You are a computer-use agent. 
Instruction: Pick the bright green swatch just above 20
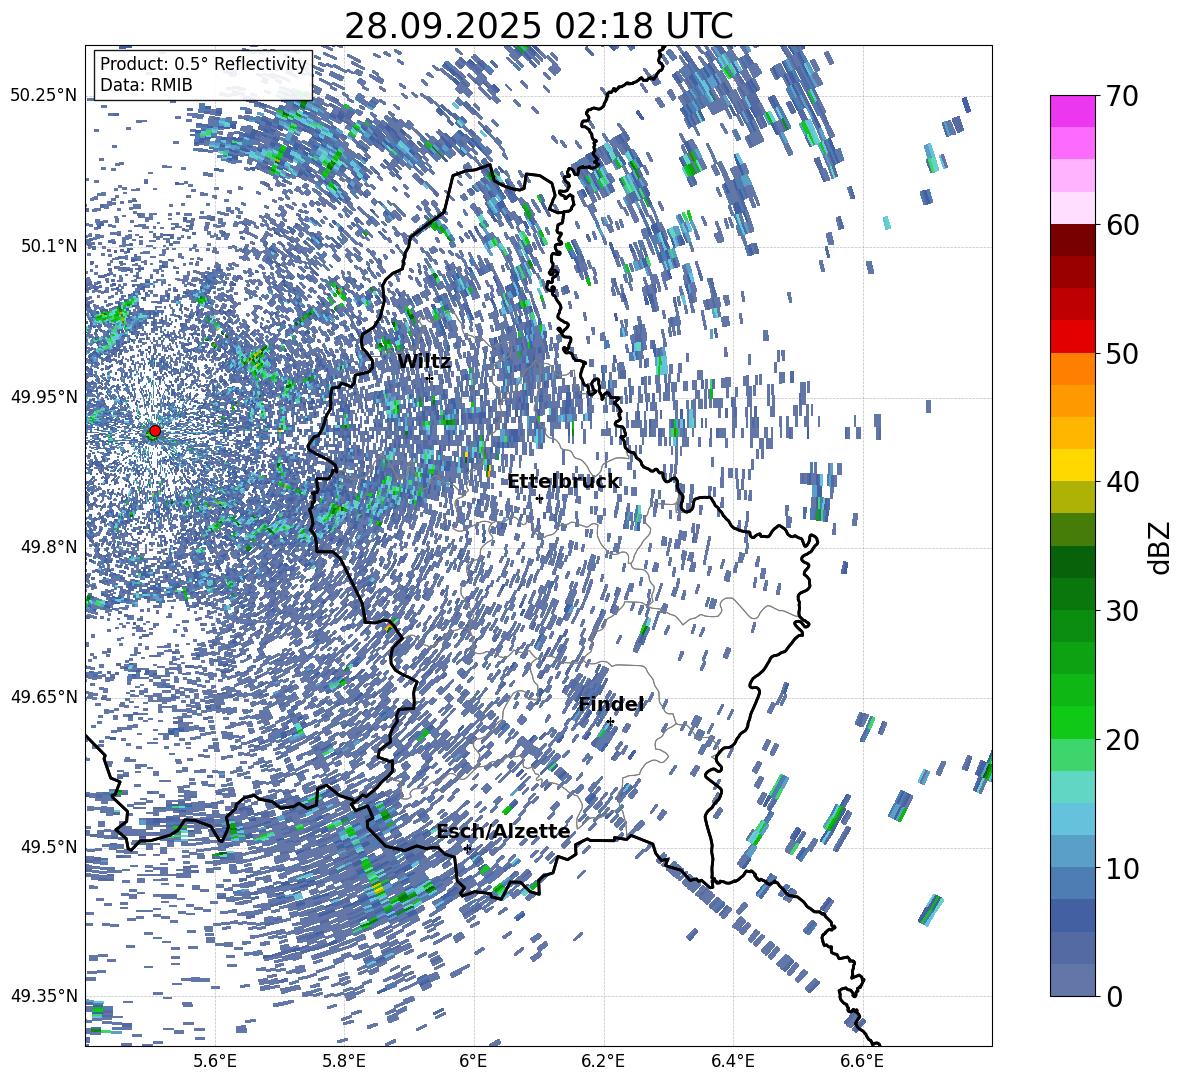[x=1072, y=722]
